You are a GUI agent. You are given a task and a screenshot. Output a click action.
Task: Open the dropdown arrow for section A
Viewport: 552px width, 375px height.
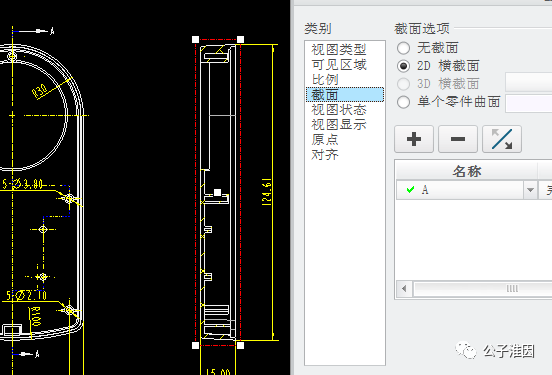point(530,190)
